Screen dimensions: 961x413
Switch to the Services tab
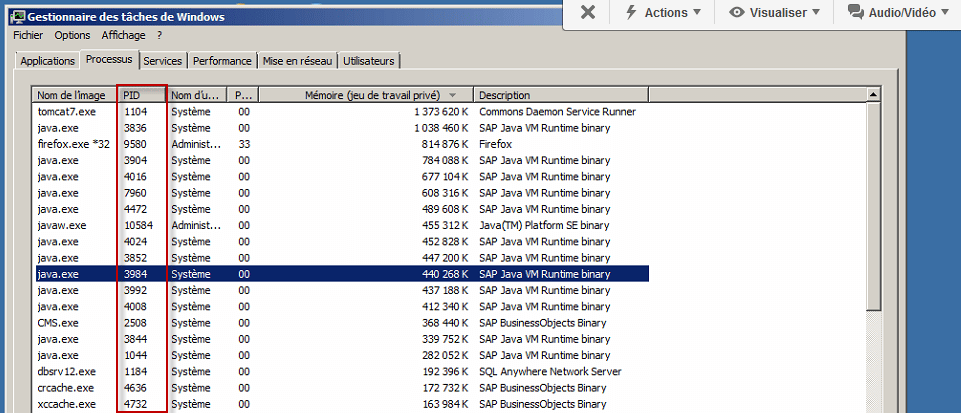click(x=162, y=61)
